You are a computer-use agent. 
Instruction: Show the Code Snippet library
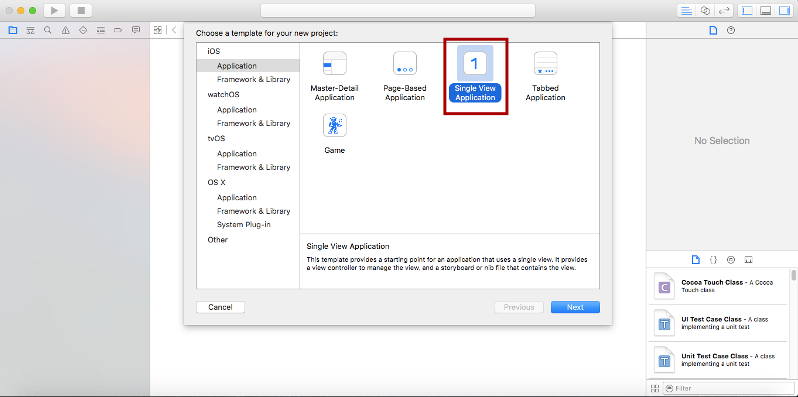(713, 260)
